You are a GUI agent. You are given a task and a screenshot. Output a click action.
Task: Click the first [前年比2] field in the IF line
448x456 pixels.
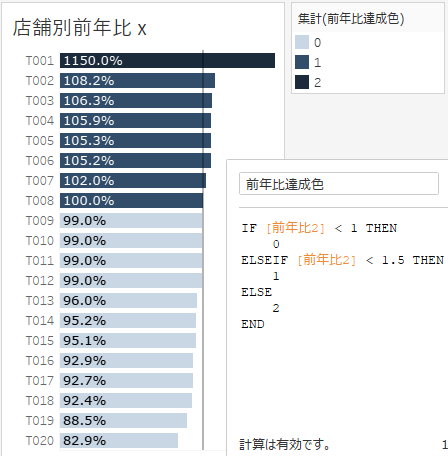coord(295,228)
